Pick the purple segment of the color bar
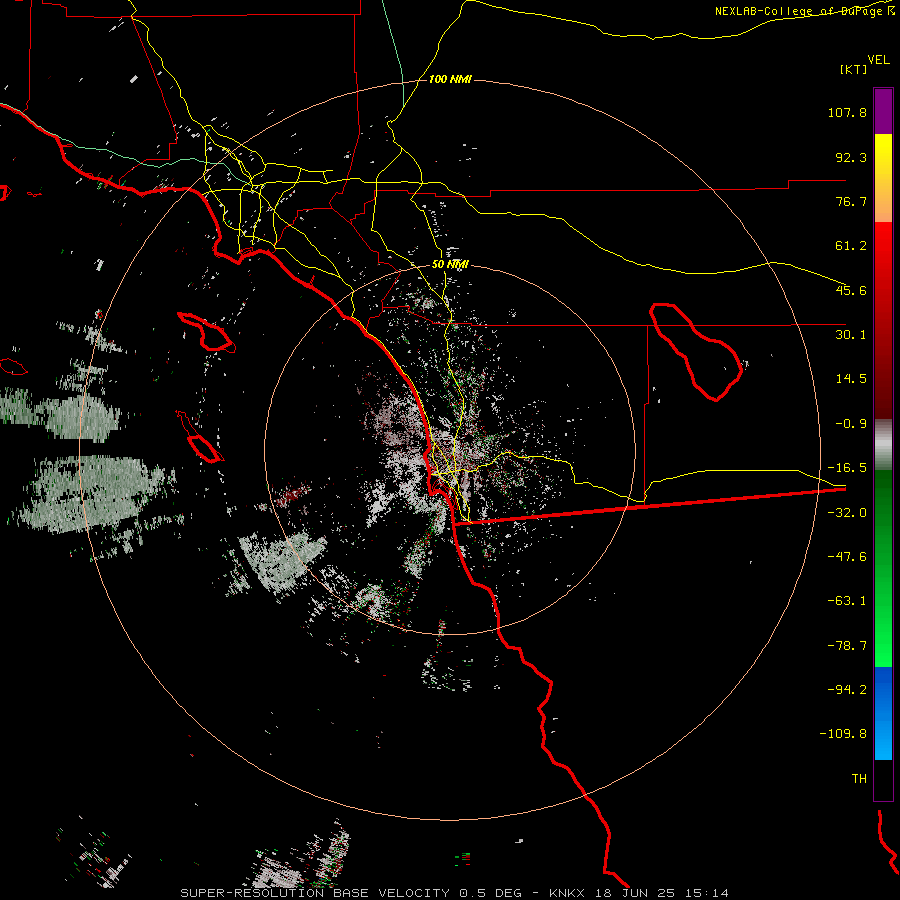This screenshot has height=900, width=900. coord(883,111)
